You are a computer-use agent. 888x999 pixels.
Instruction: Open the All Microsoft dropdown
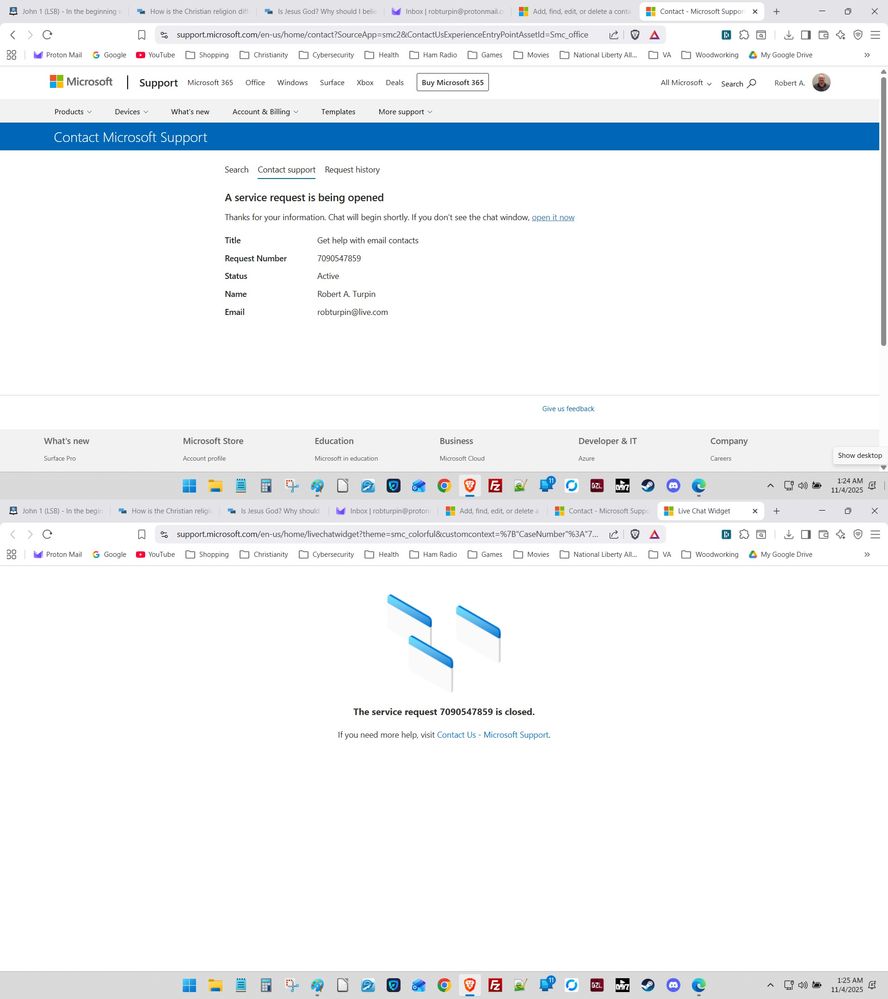pos(686,83)
